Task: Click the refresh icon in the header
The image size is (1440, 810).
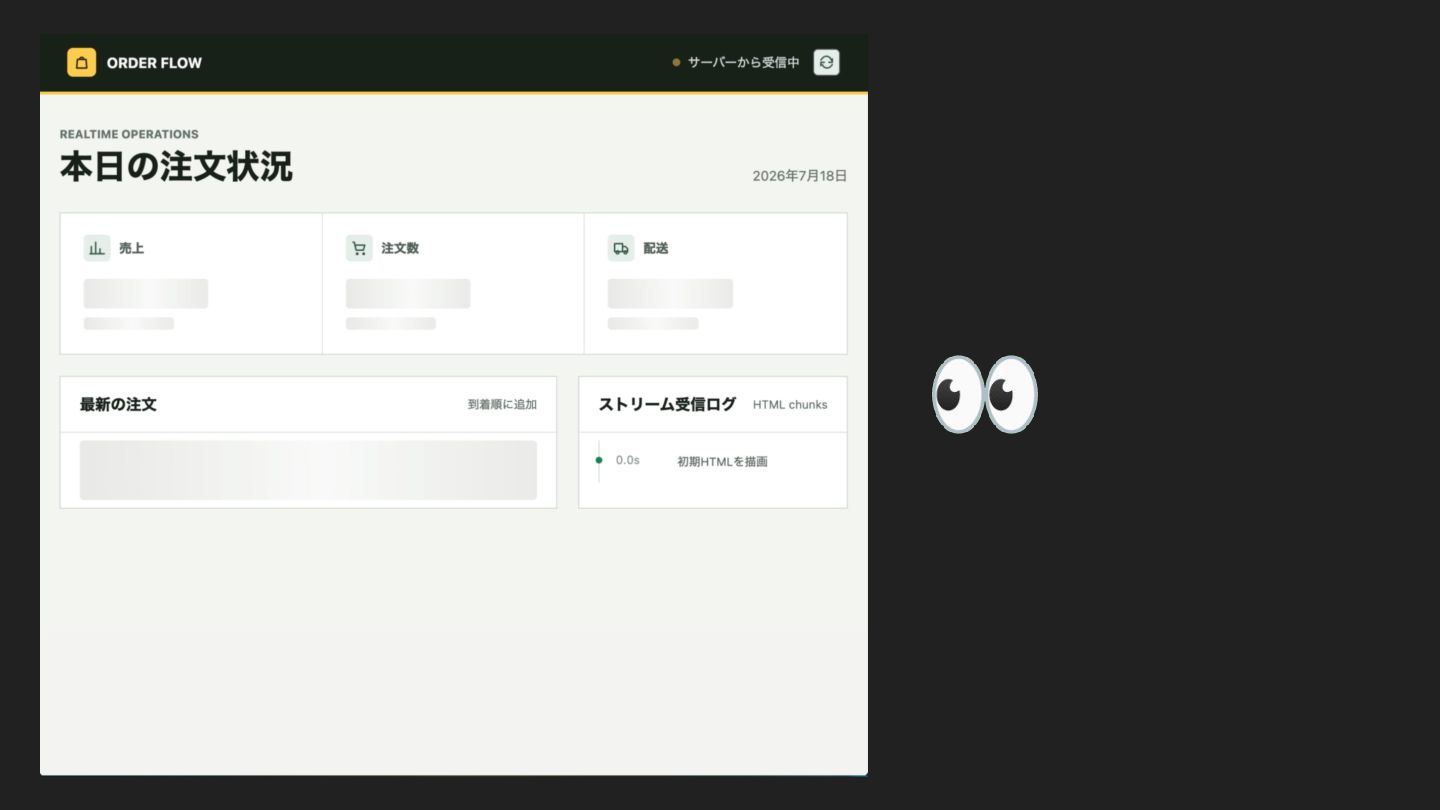Action: tap(826, 62)
